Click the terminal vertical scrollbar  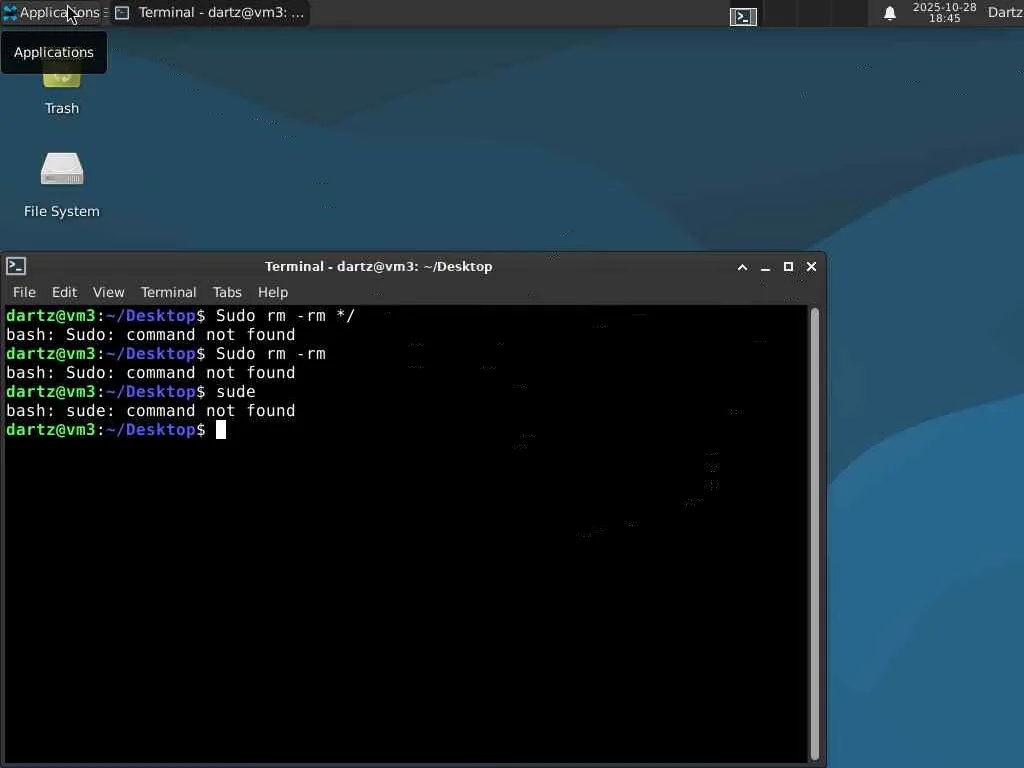(814, 534)
